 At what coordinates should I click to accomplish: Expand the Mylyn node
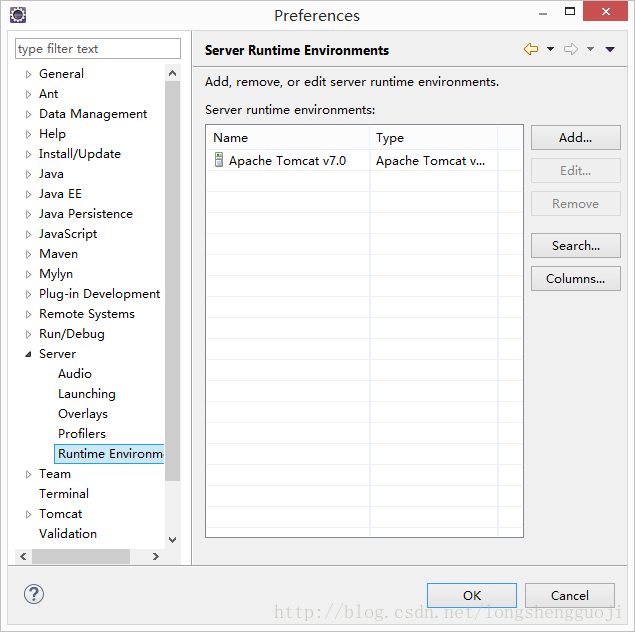click(28, 274)
